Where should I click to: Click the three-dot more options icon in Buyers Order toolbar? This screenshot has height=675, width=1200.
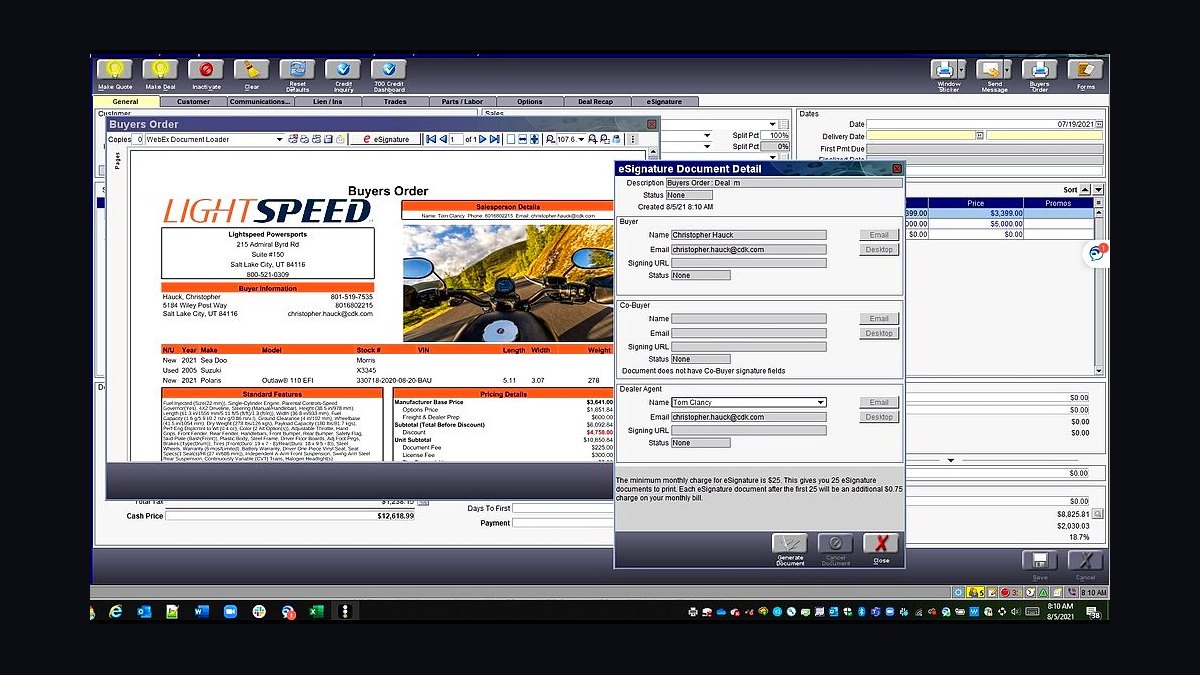pos(632,139)
